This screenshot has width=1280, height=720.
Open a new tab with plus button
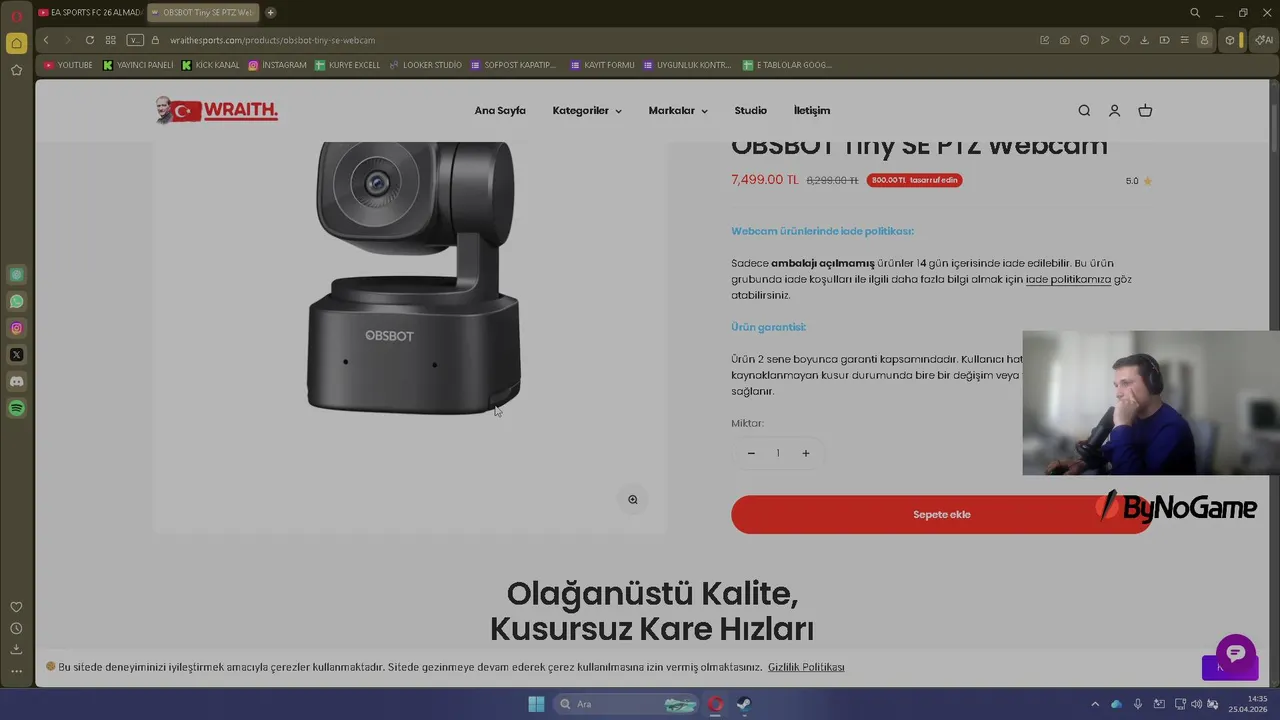coord(270,13)
